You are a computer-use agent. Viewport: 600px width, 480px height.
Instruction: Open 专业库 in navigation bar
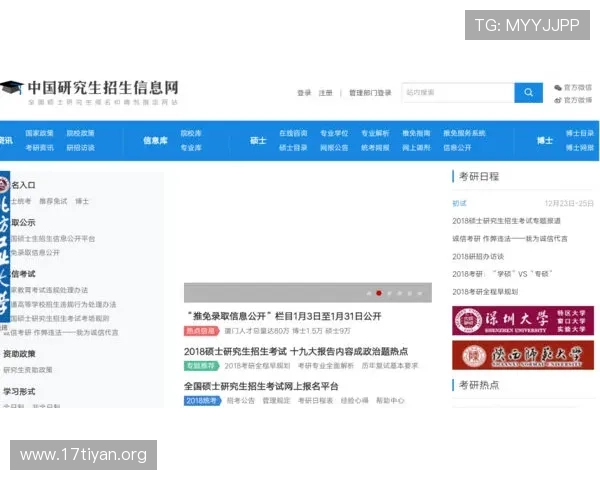point(191,148)
